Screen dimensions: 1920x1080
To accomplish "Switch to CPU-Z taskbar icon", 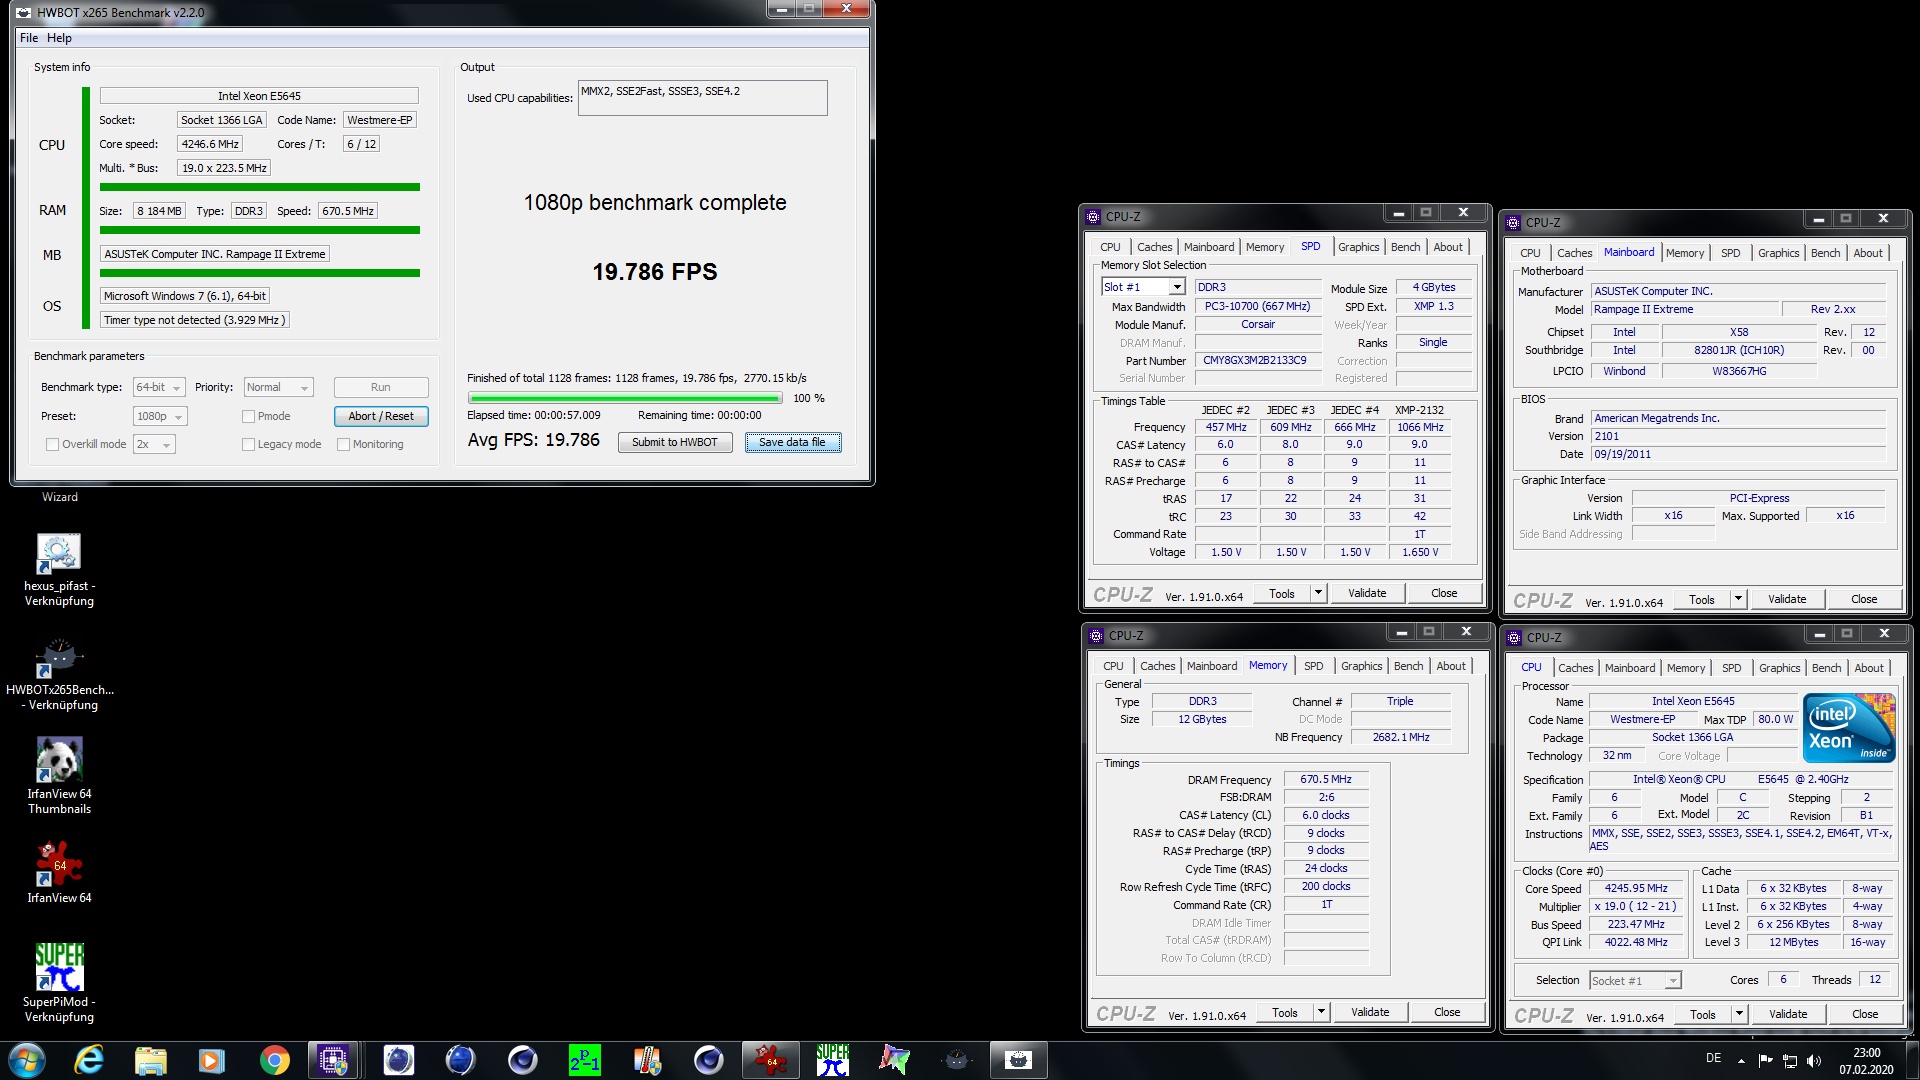I will [x=334, y=1060].
